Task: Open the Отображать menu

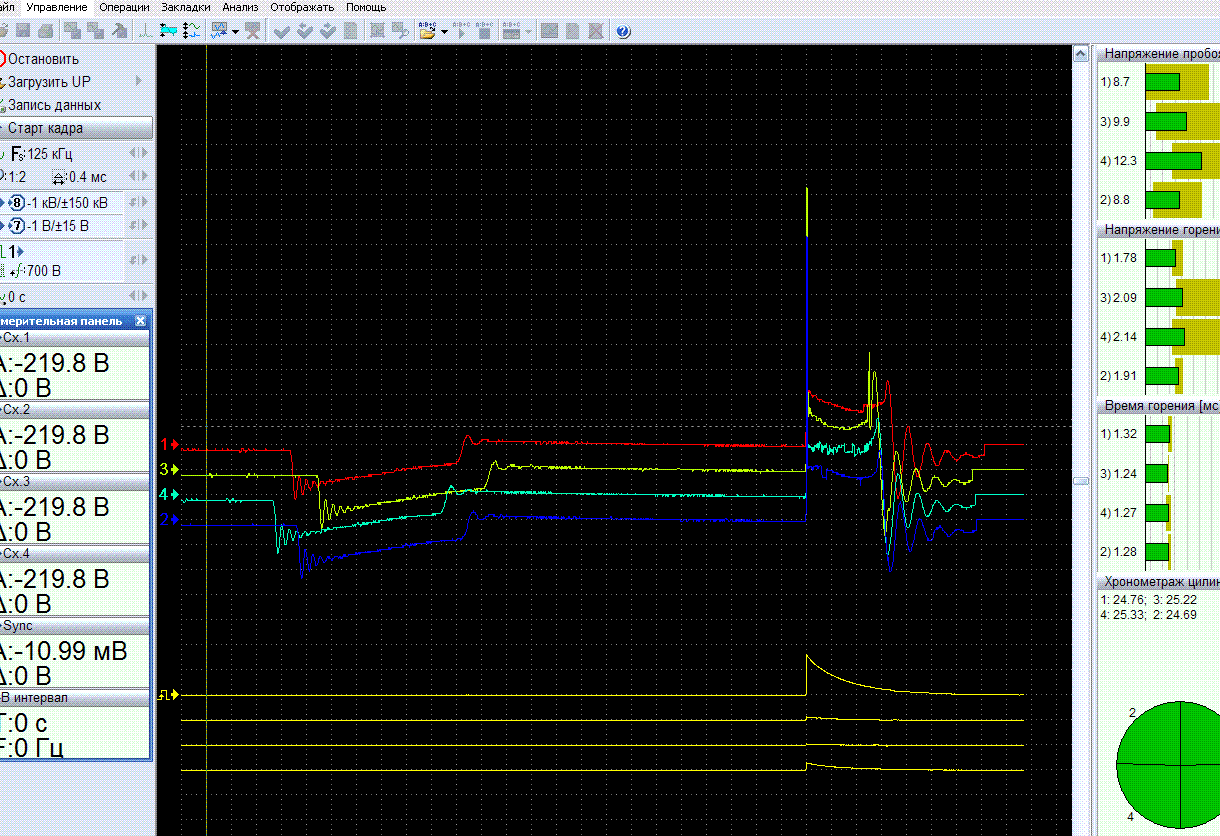Action: click(x=304, y=7)
